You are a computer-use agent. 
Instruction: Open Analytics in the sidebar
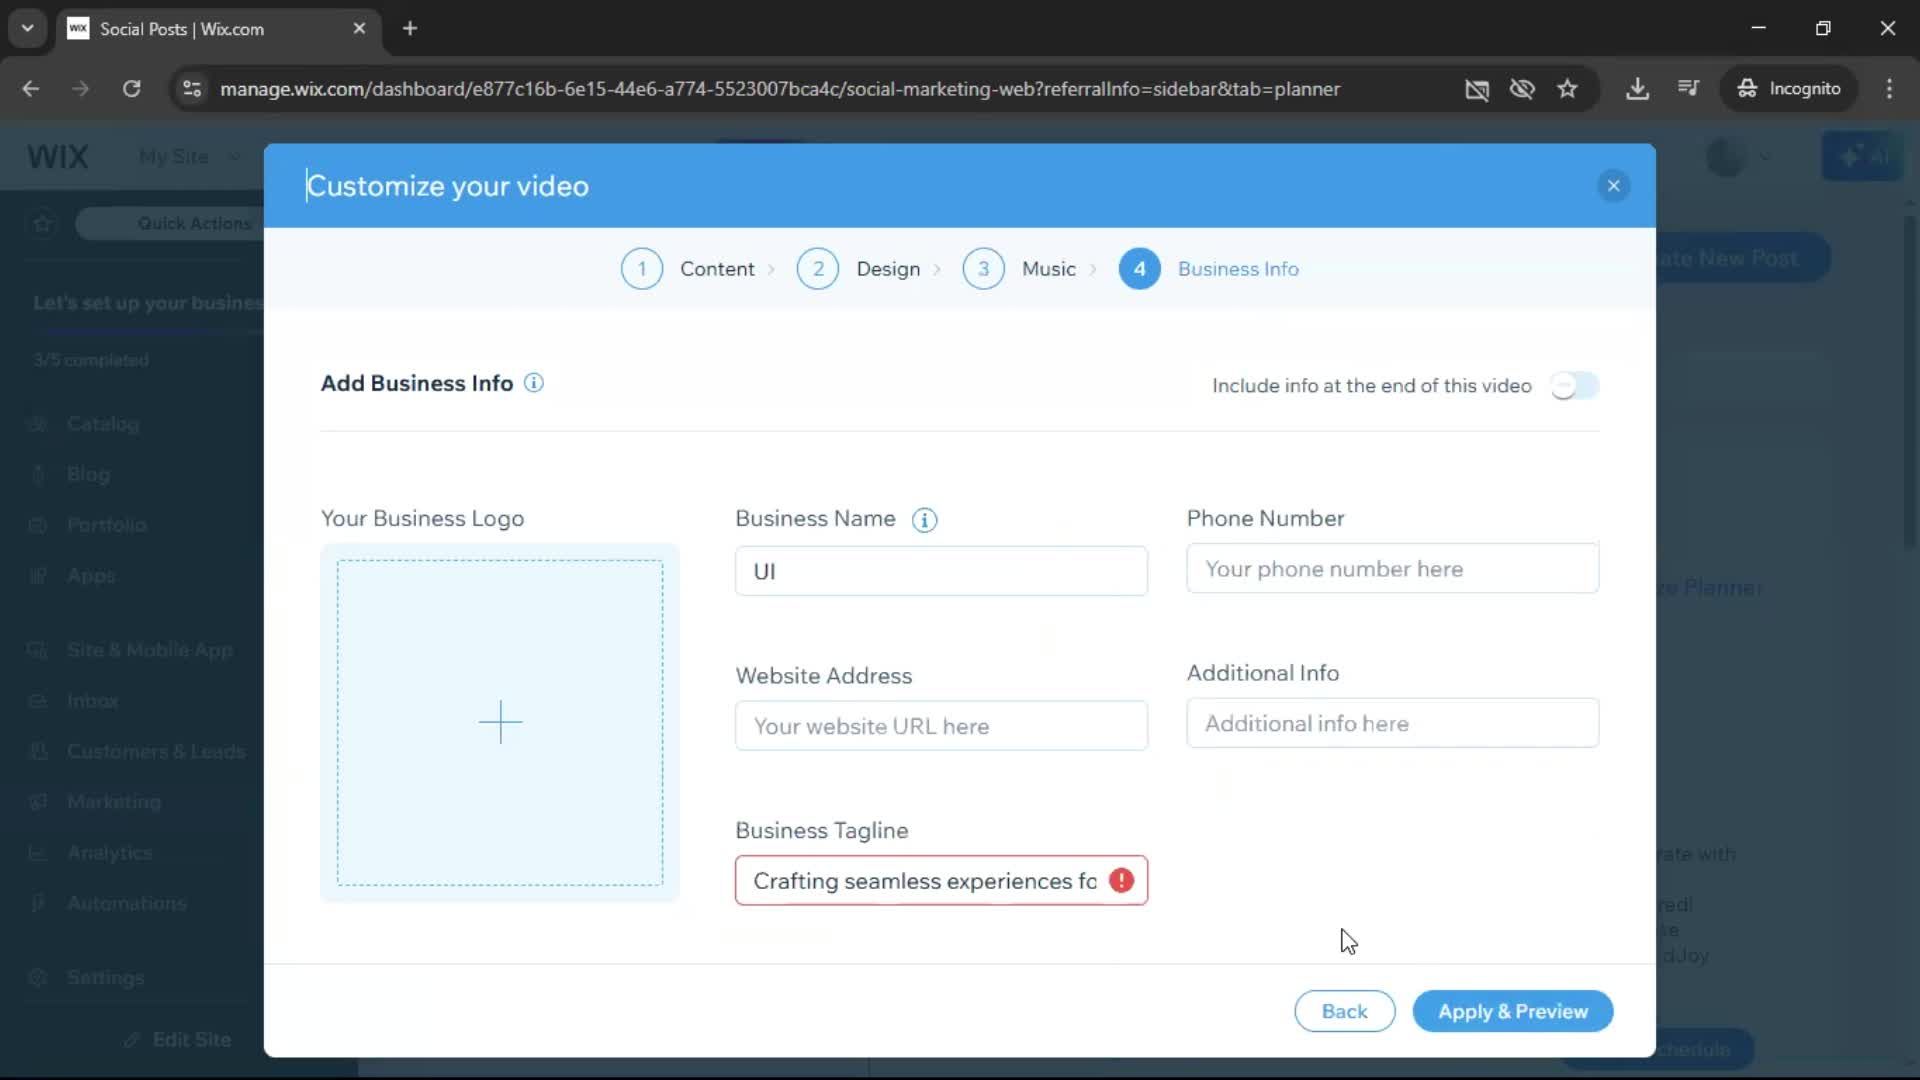tap(109, 853)
